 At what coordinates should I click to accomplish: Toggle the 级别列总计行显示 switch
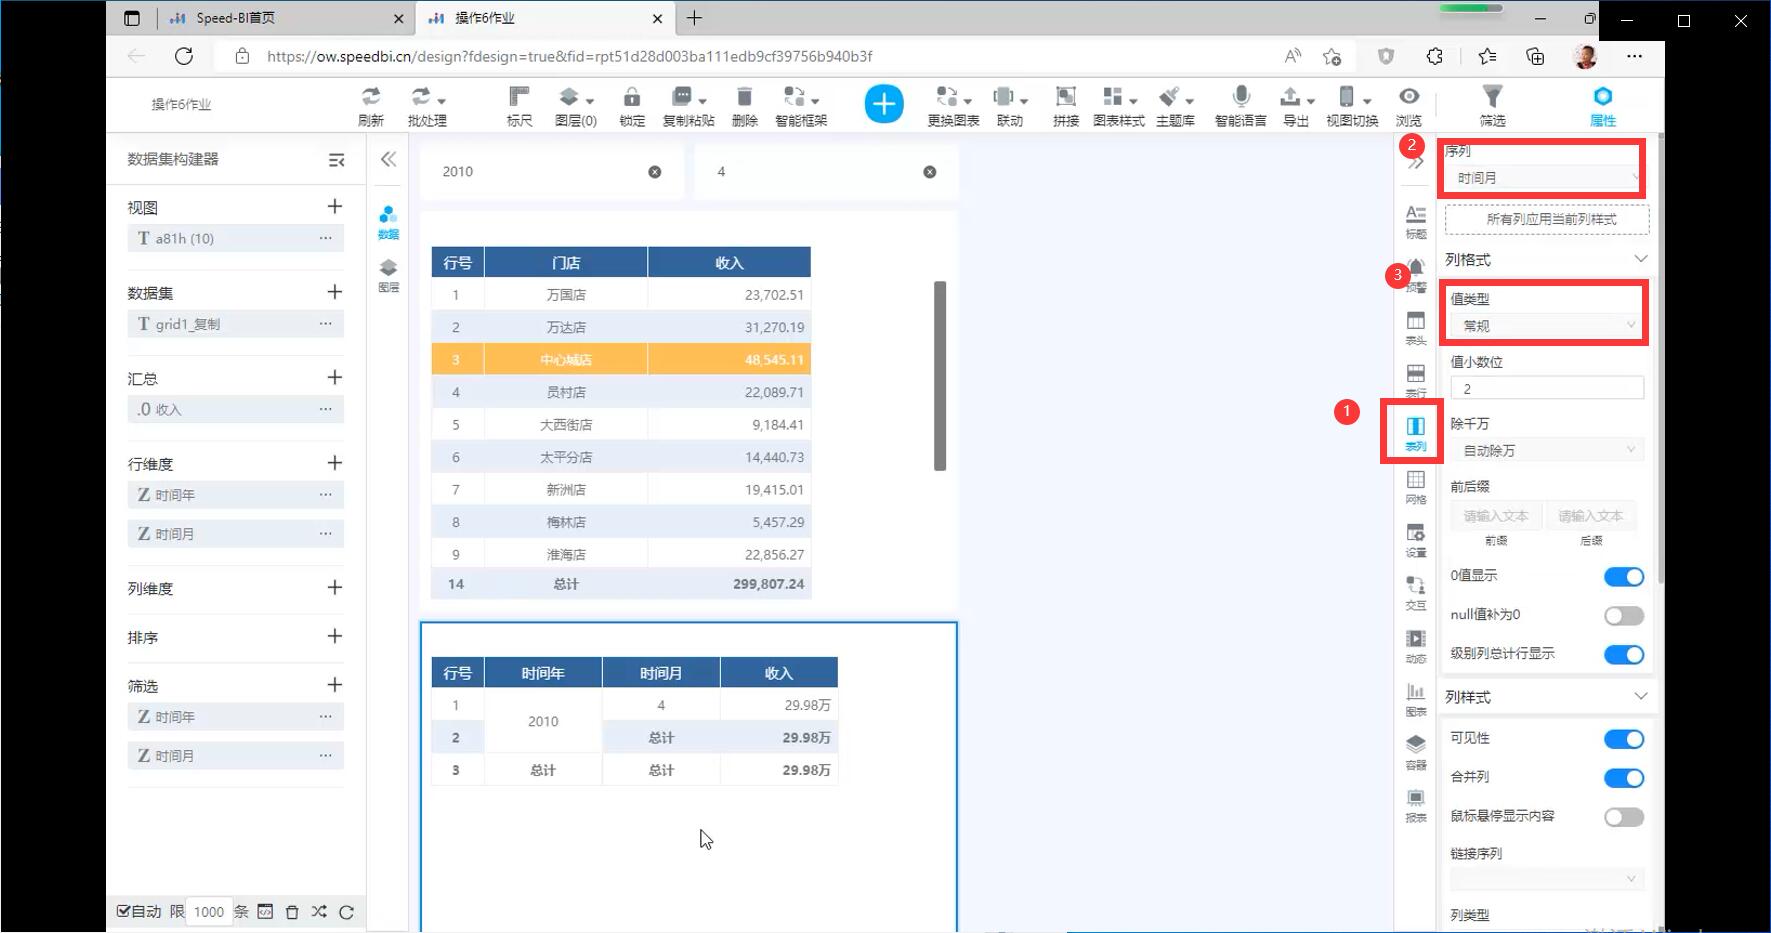point(1624,654)
